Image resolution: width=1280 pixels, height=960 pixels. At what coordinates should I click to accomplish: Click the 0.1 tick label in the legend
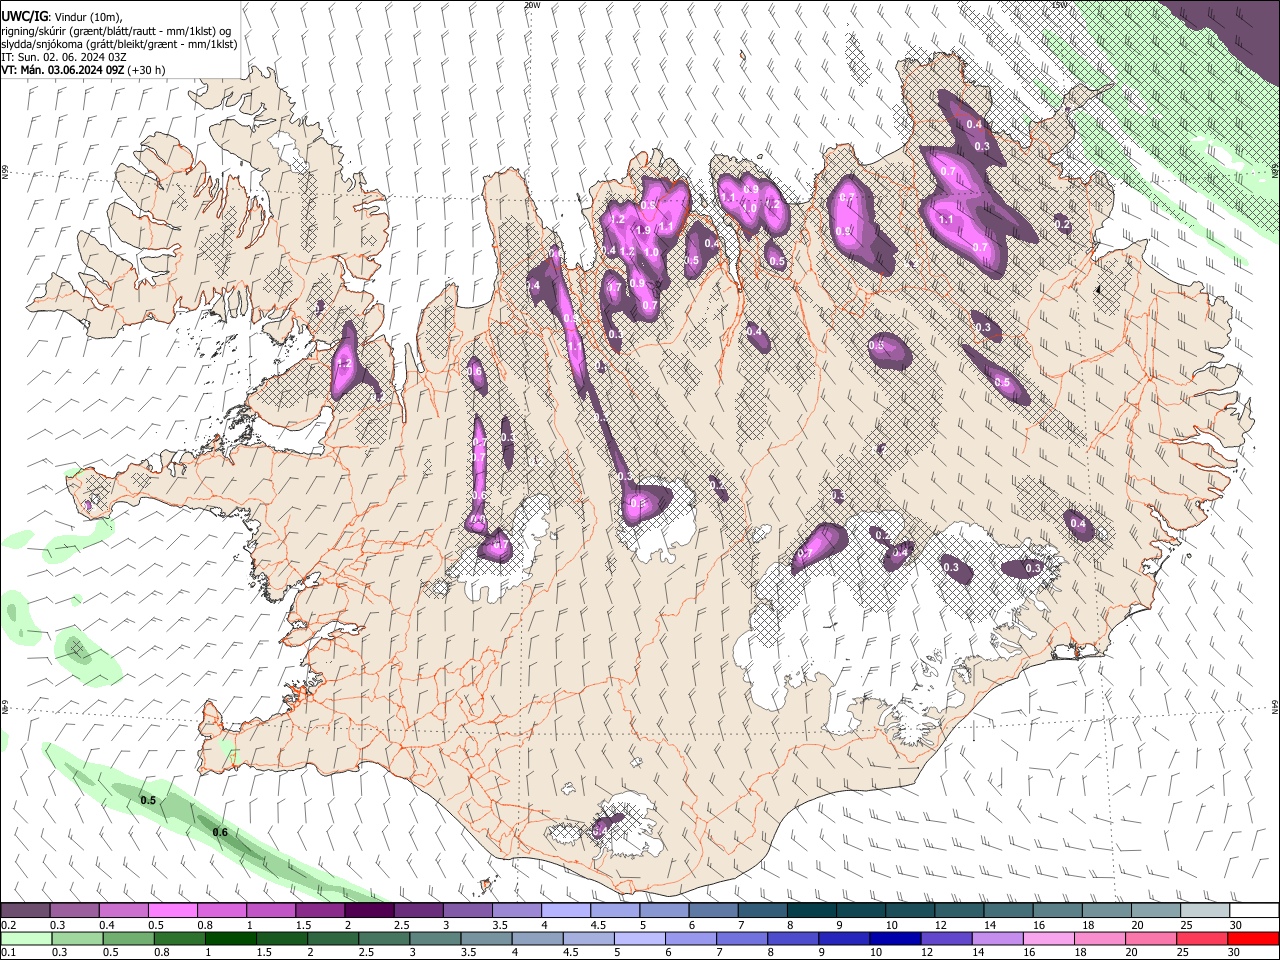(8, 952)
